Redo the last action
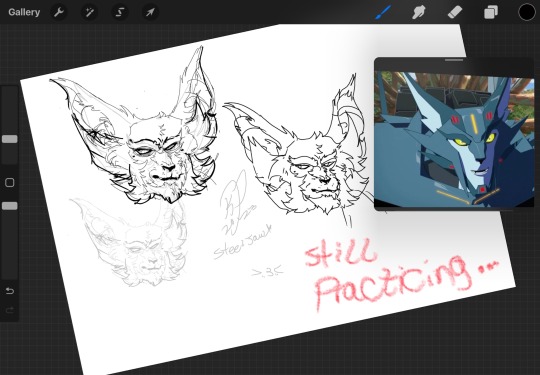Image resolution: width=540 pixels, height=375 pixels. [x=10, y=310]
